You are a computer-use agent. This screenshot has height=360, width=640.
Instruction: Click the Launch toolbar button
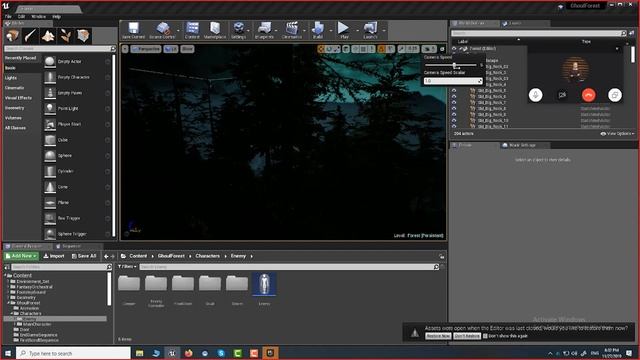tap(370, 30)
